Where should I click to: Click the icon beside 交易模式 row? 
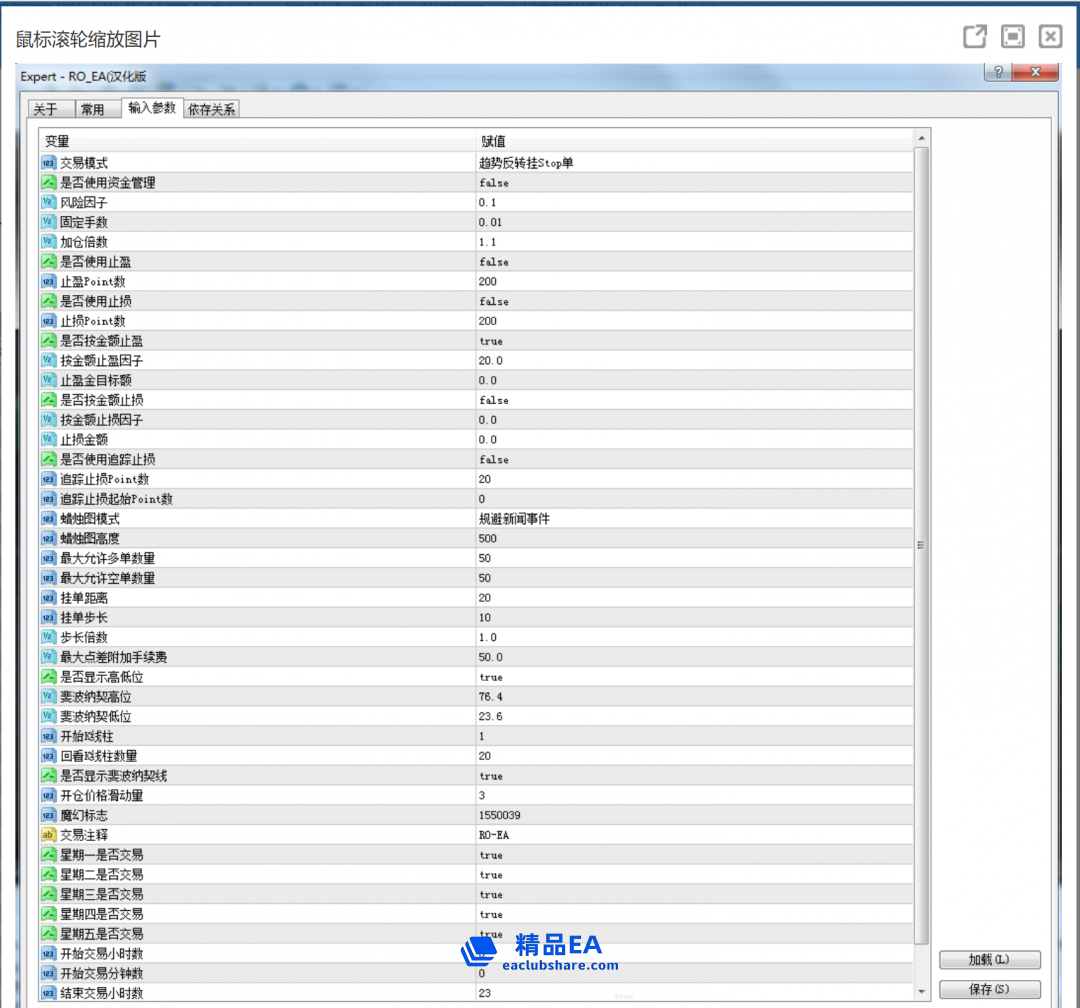click(48, 163)
